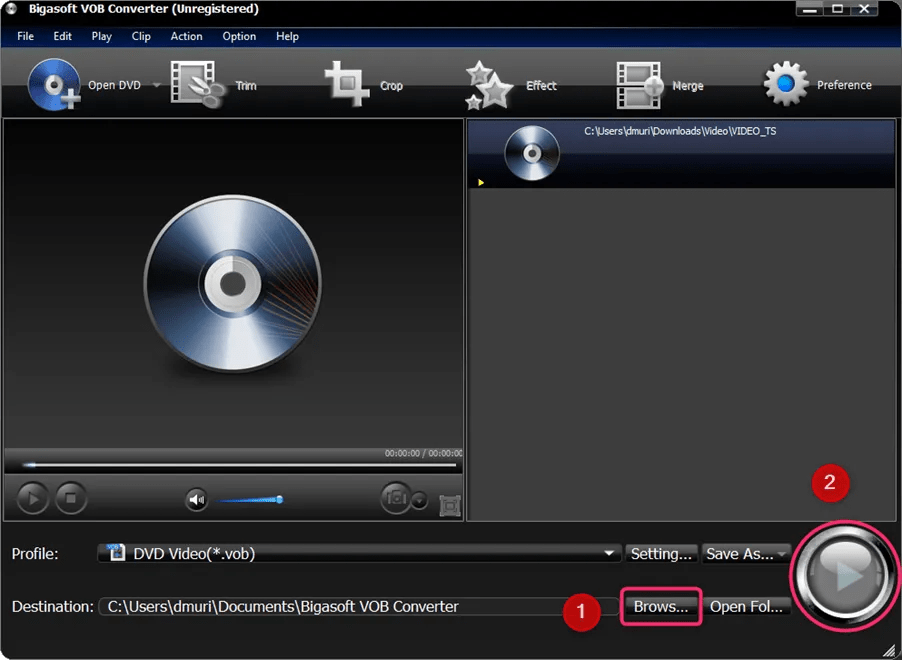
Task: Open the Action menu
Action: (186, 36)
